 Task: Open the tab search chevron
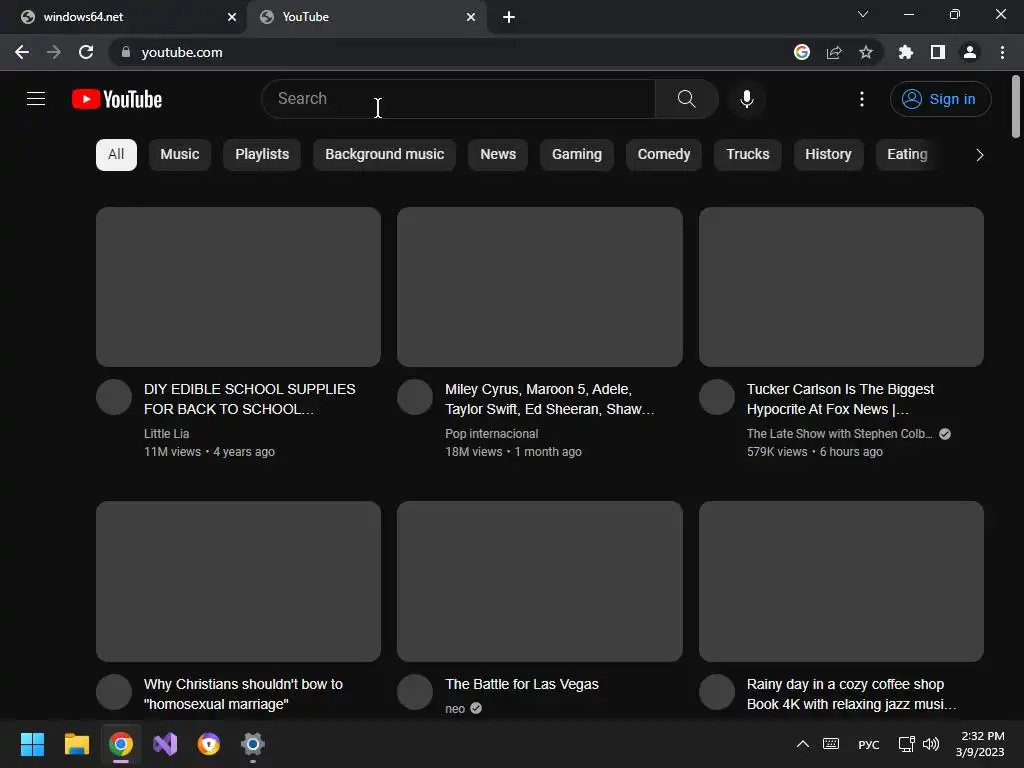tap(863, 14)
